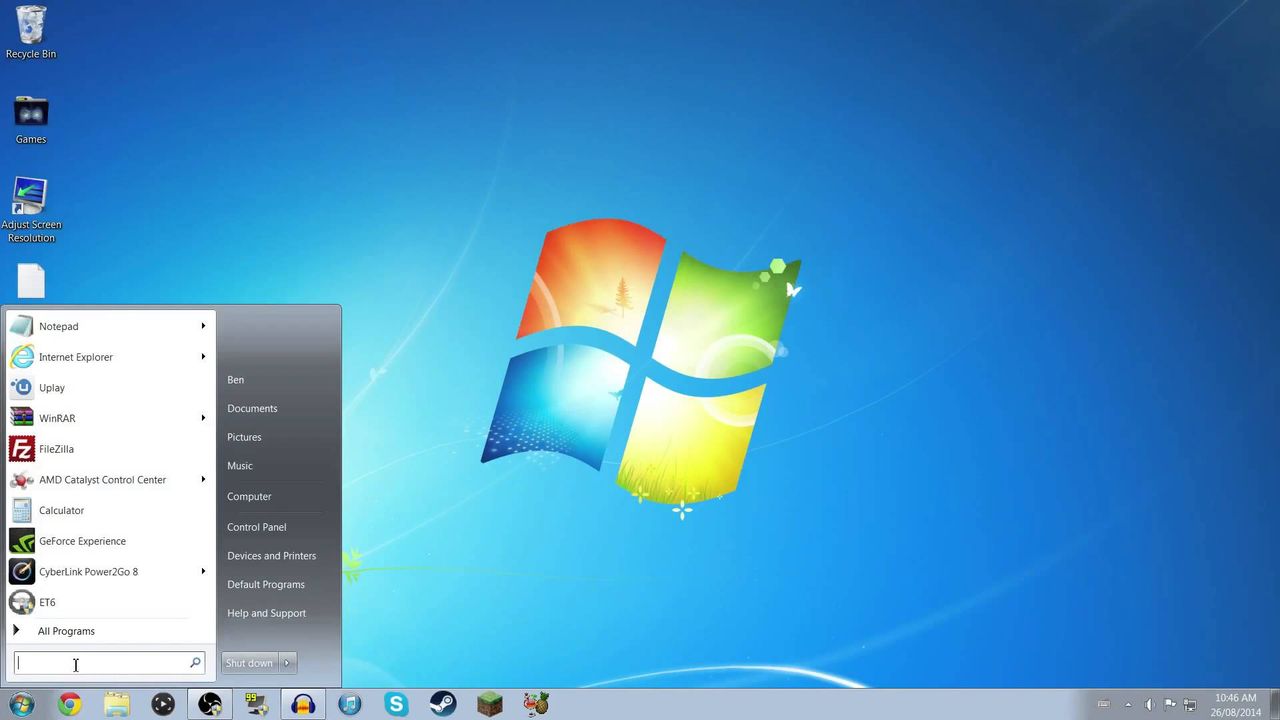Open the volume control in the system tray
This screenshot has height=720, width=1280.
click(x=1148, y=704)
